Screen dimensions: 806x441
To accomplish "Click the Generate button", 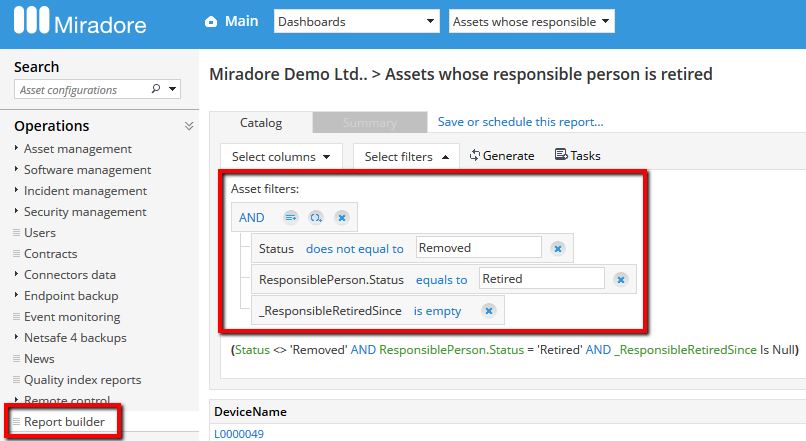I will coord(502,155).
